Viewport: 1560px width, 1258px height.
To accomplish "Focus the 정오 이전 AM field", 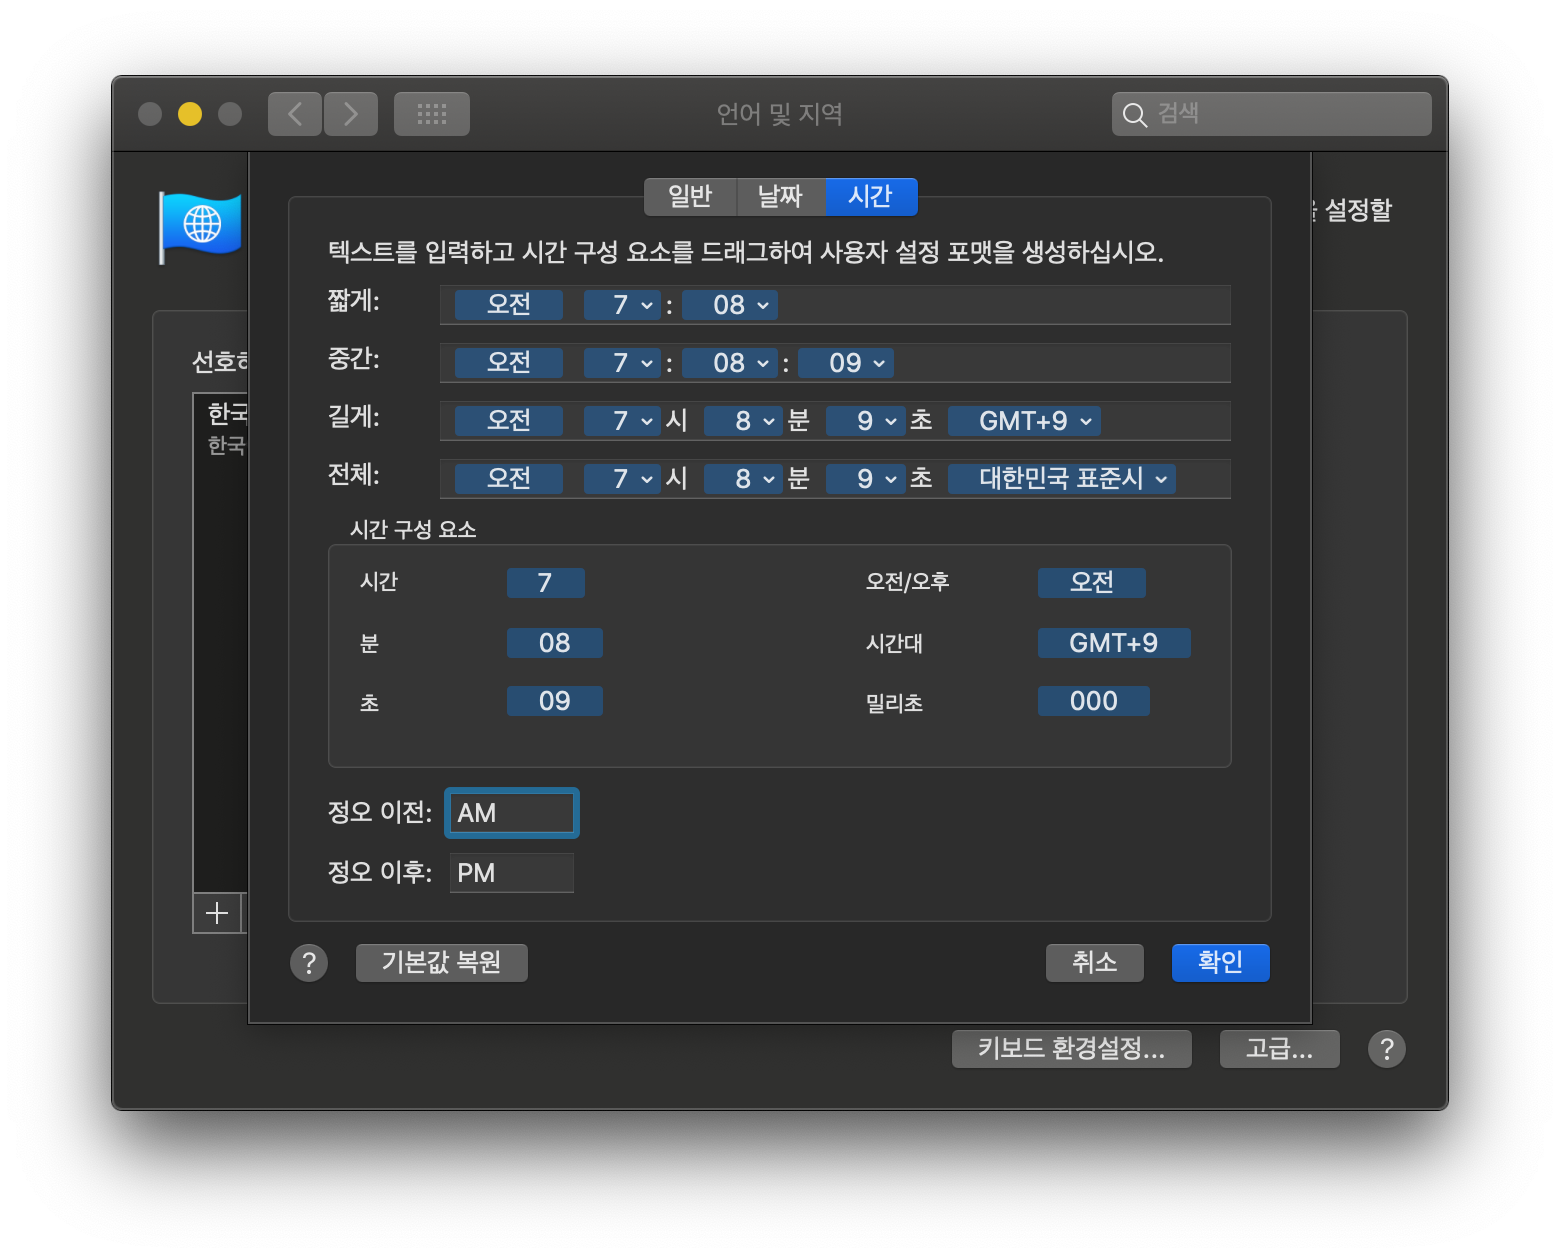I will (512, 813).
